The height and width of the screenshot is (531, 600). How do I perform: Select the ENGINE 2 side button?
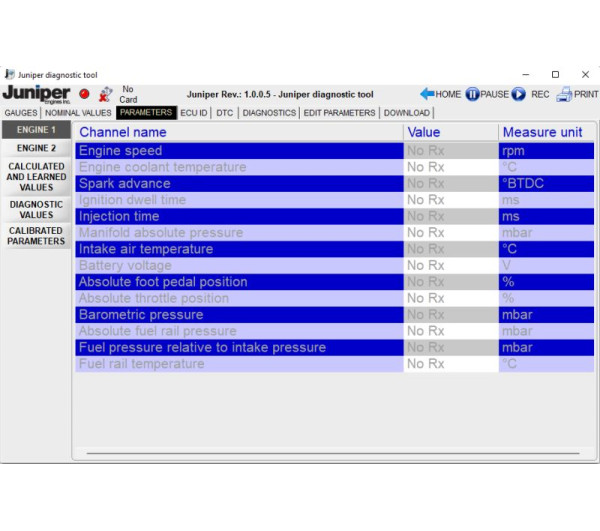tap(36, 148)
